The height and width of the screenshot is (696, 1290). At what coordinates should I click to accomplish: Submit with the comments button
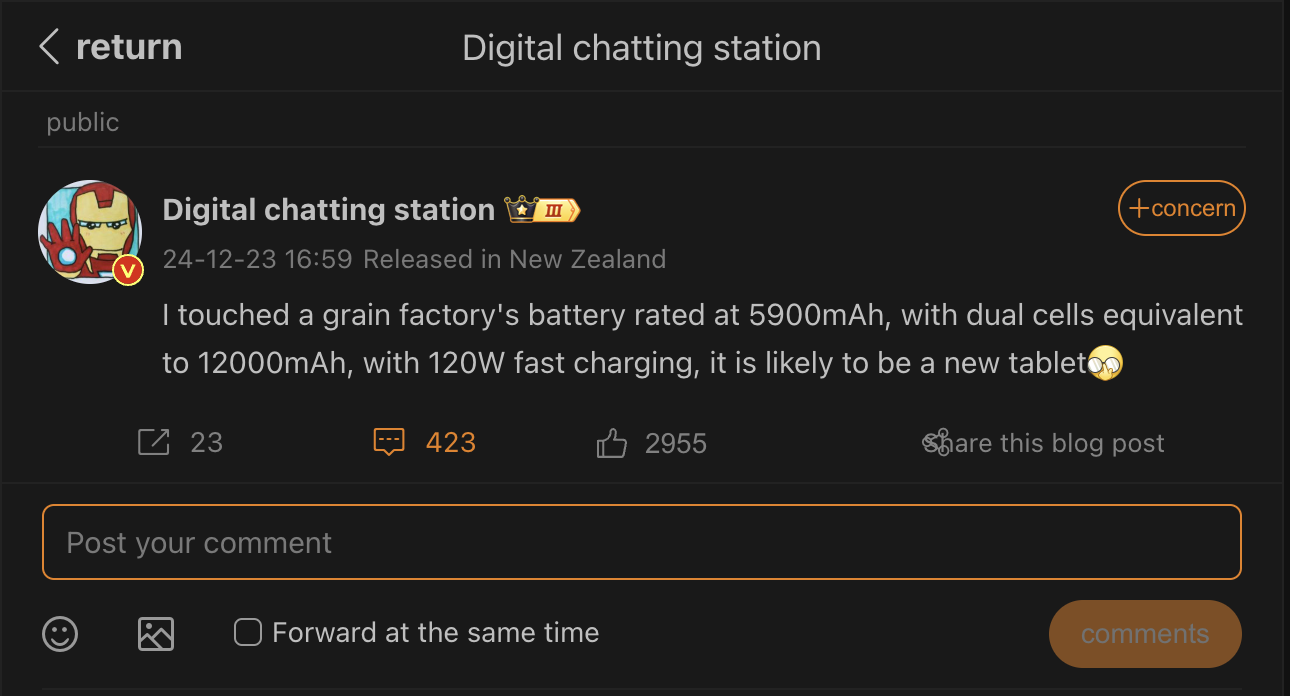coord(1144,634)
